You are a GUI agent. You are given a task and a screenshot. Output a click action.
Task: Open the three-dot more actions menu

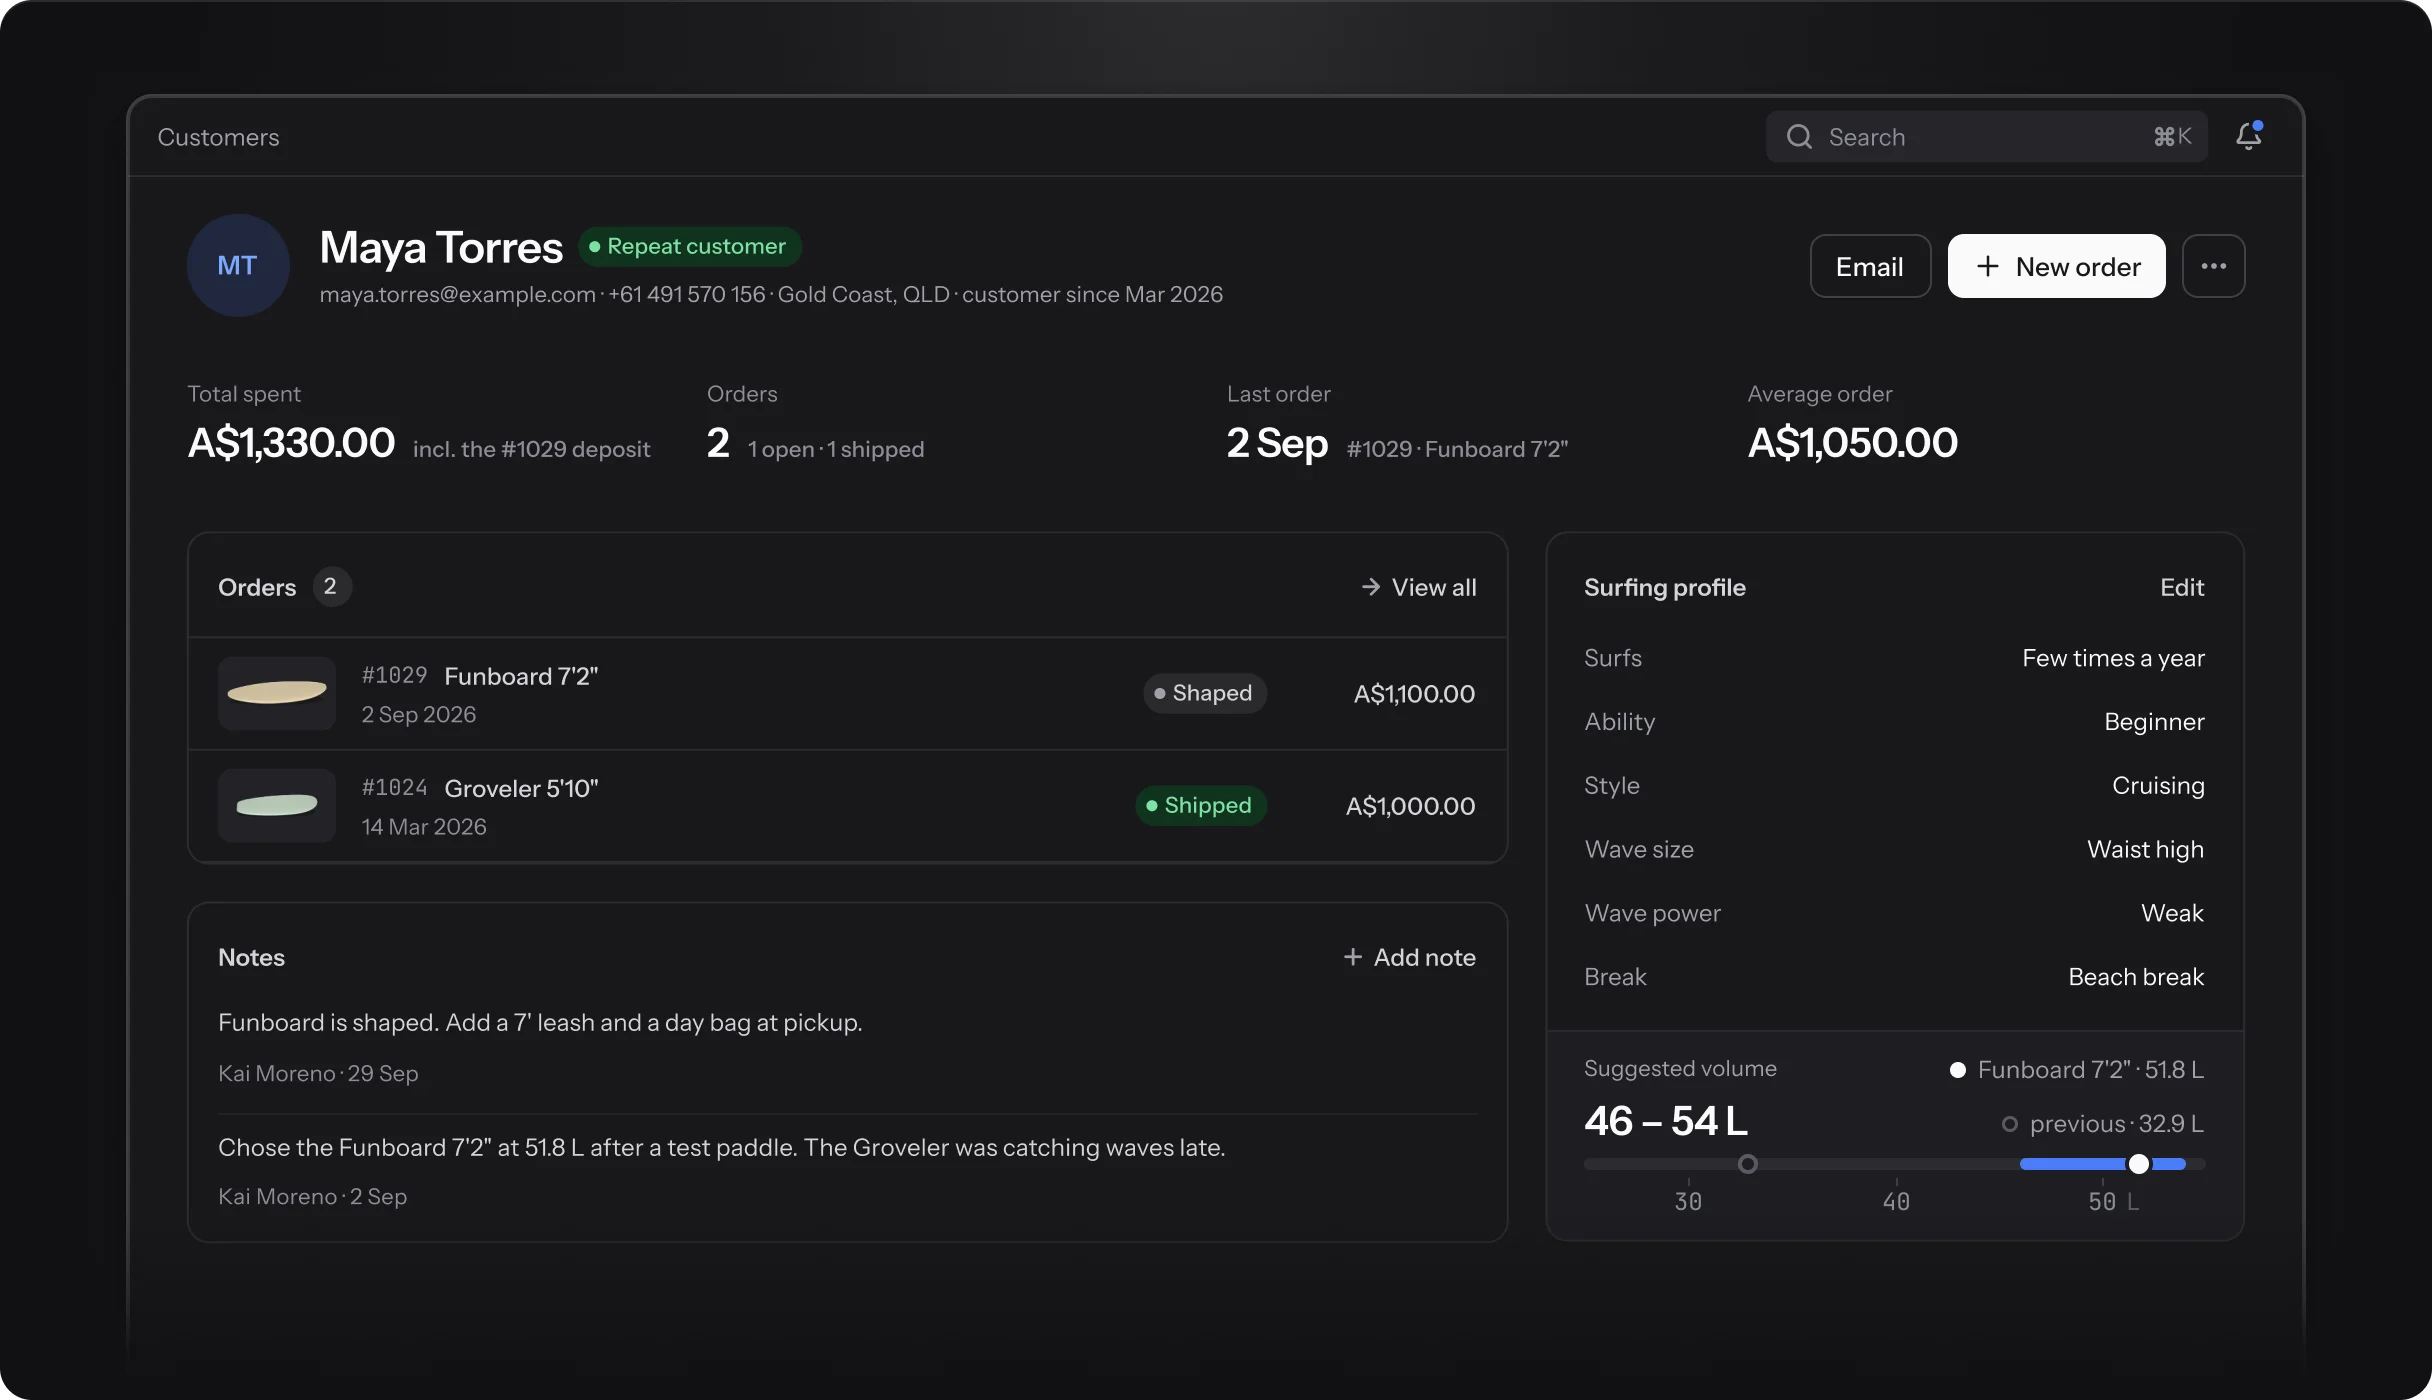(2213, 266)
